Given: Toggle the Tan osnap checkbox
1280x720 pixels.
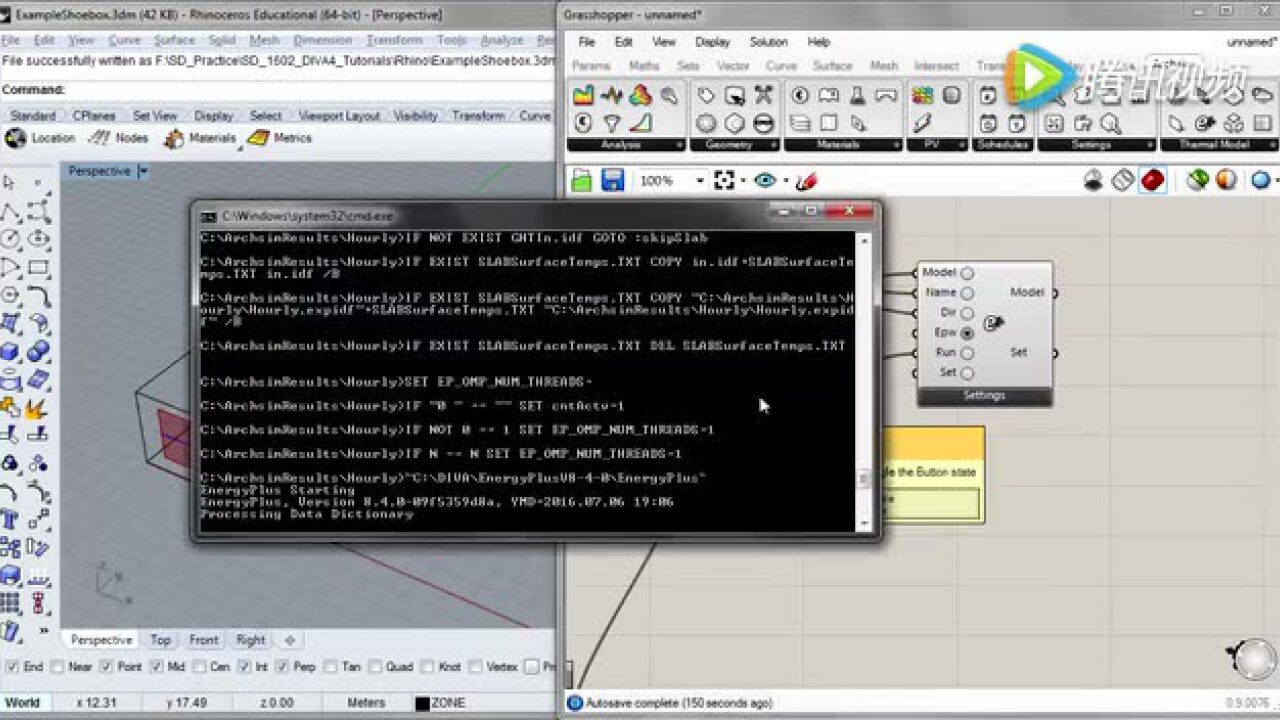Looking at the screenshot, I should click(329, 667).
